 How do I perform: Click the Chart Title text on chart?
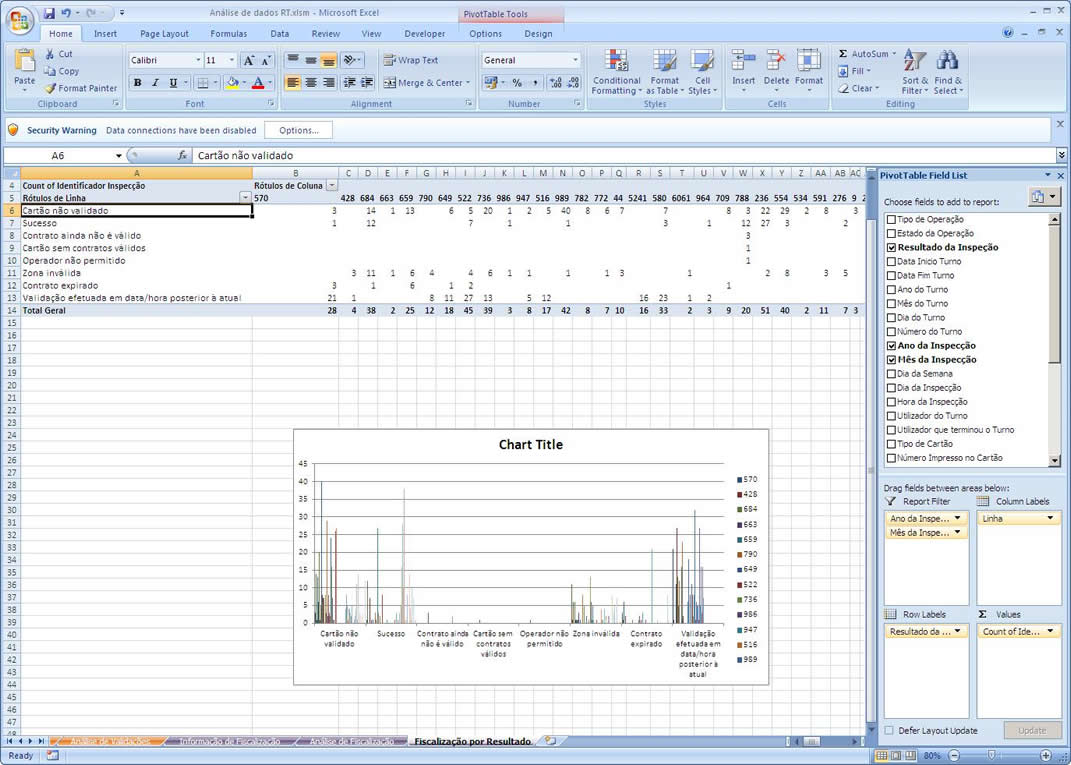530,445
